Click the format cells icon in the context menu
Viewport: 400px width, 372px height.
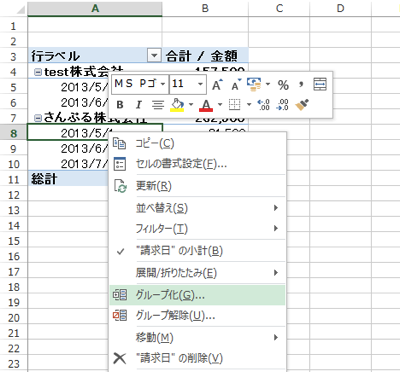[x=120, y=164]
